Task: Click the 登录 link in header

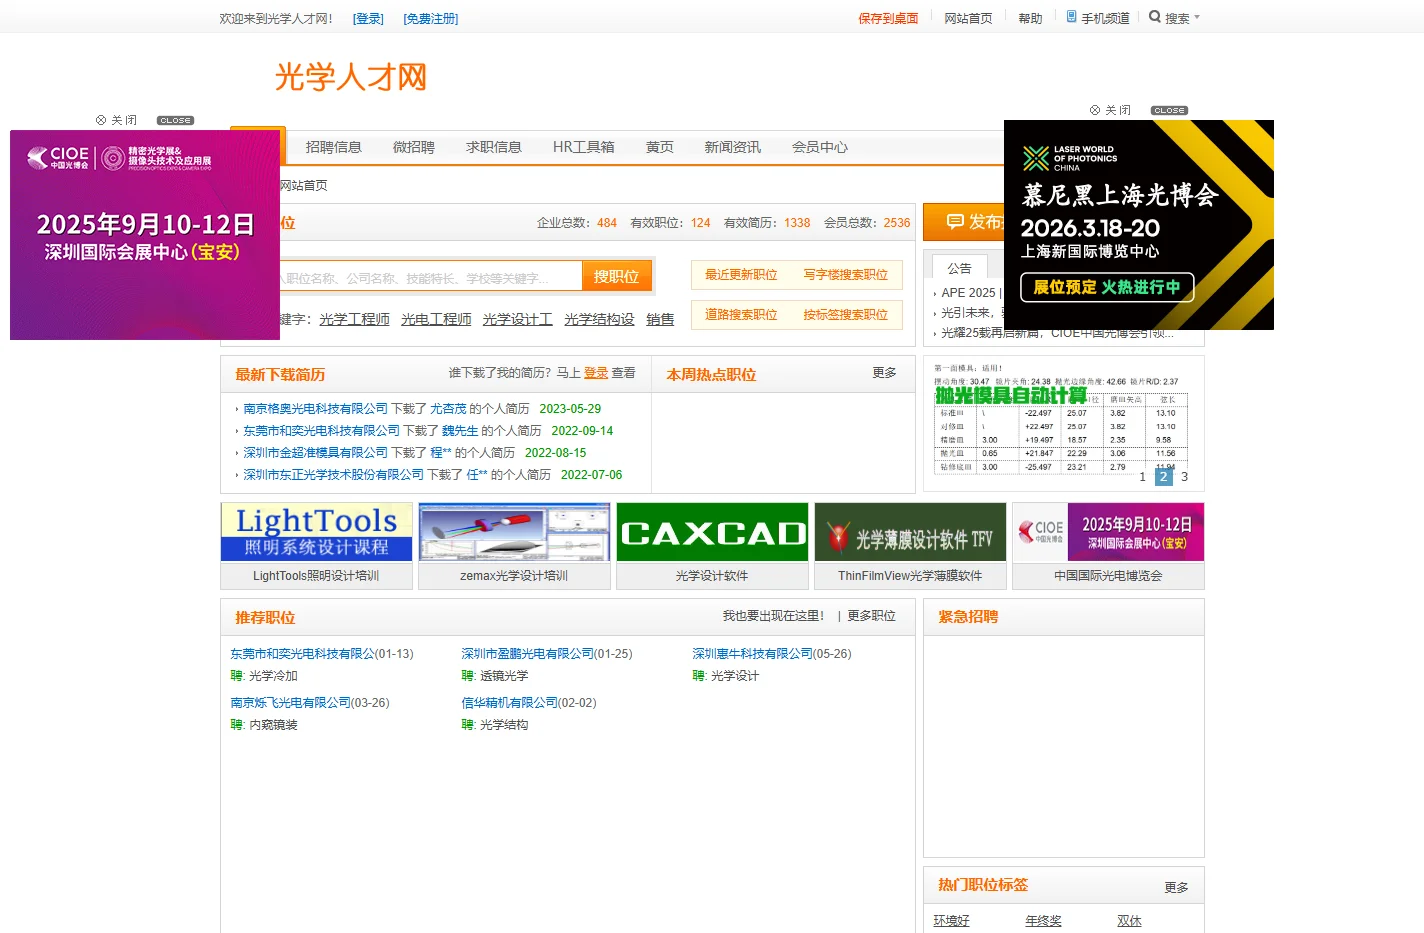Action: tap(368, 19)
